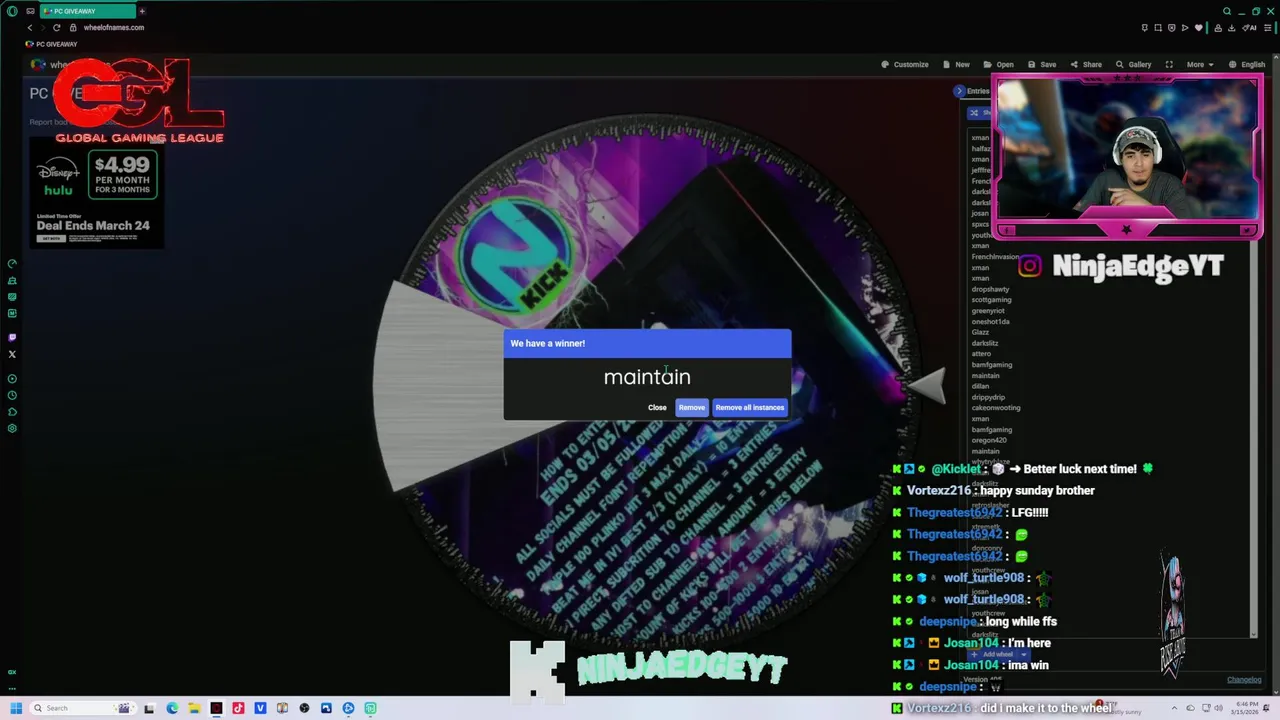Select entry 'drippydrip' in the list

point(988,397)
